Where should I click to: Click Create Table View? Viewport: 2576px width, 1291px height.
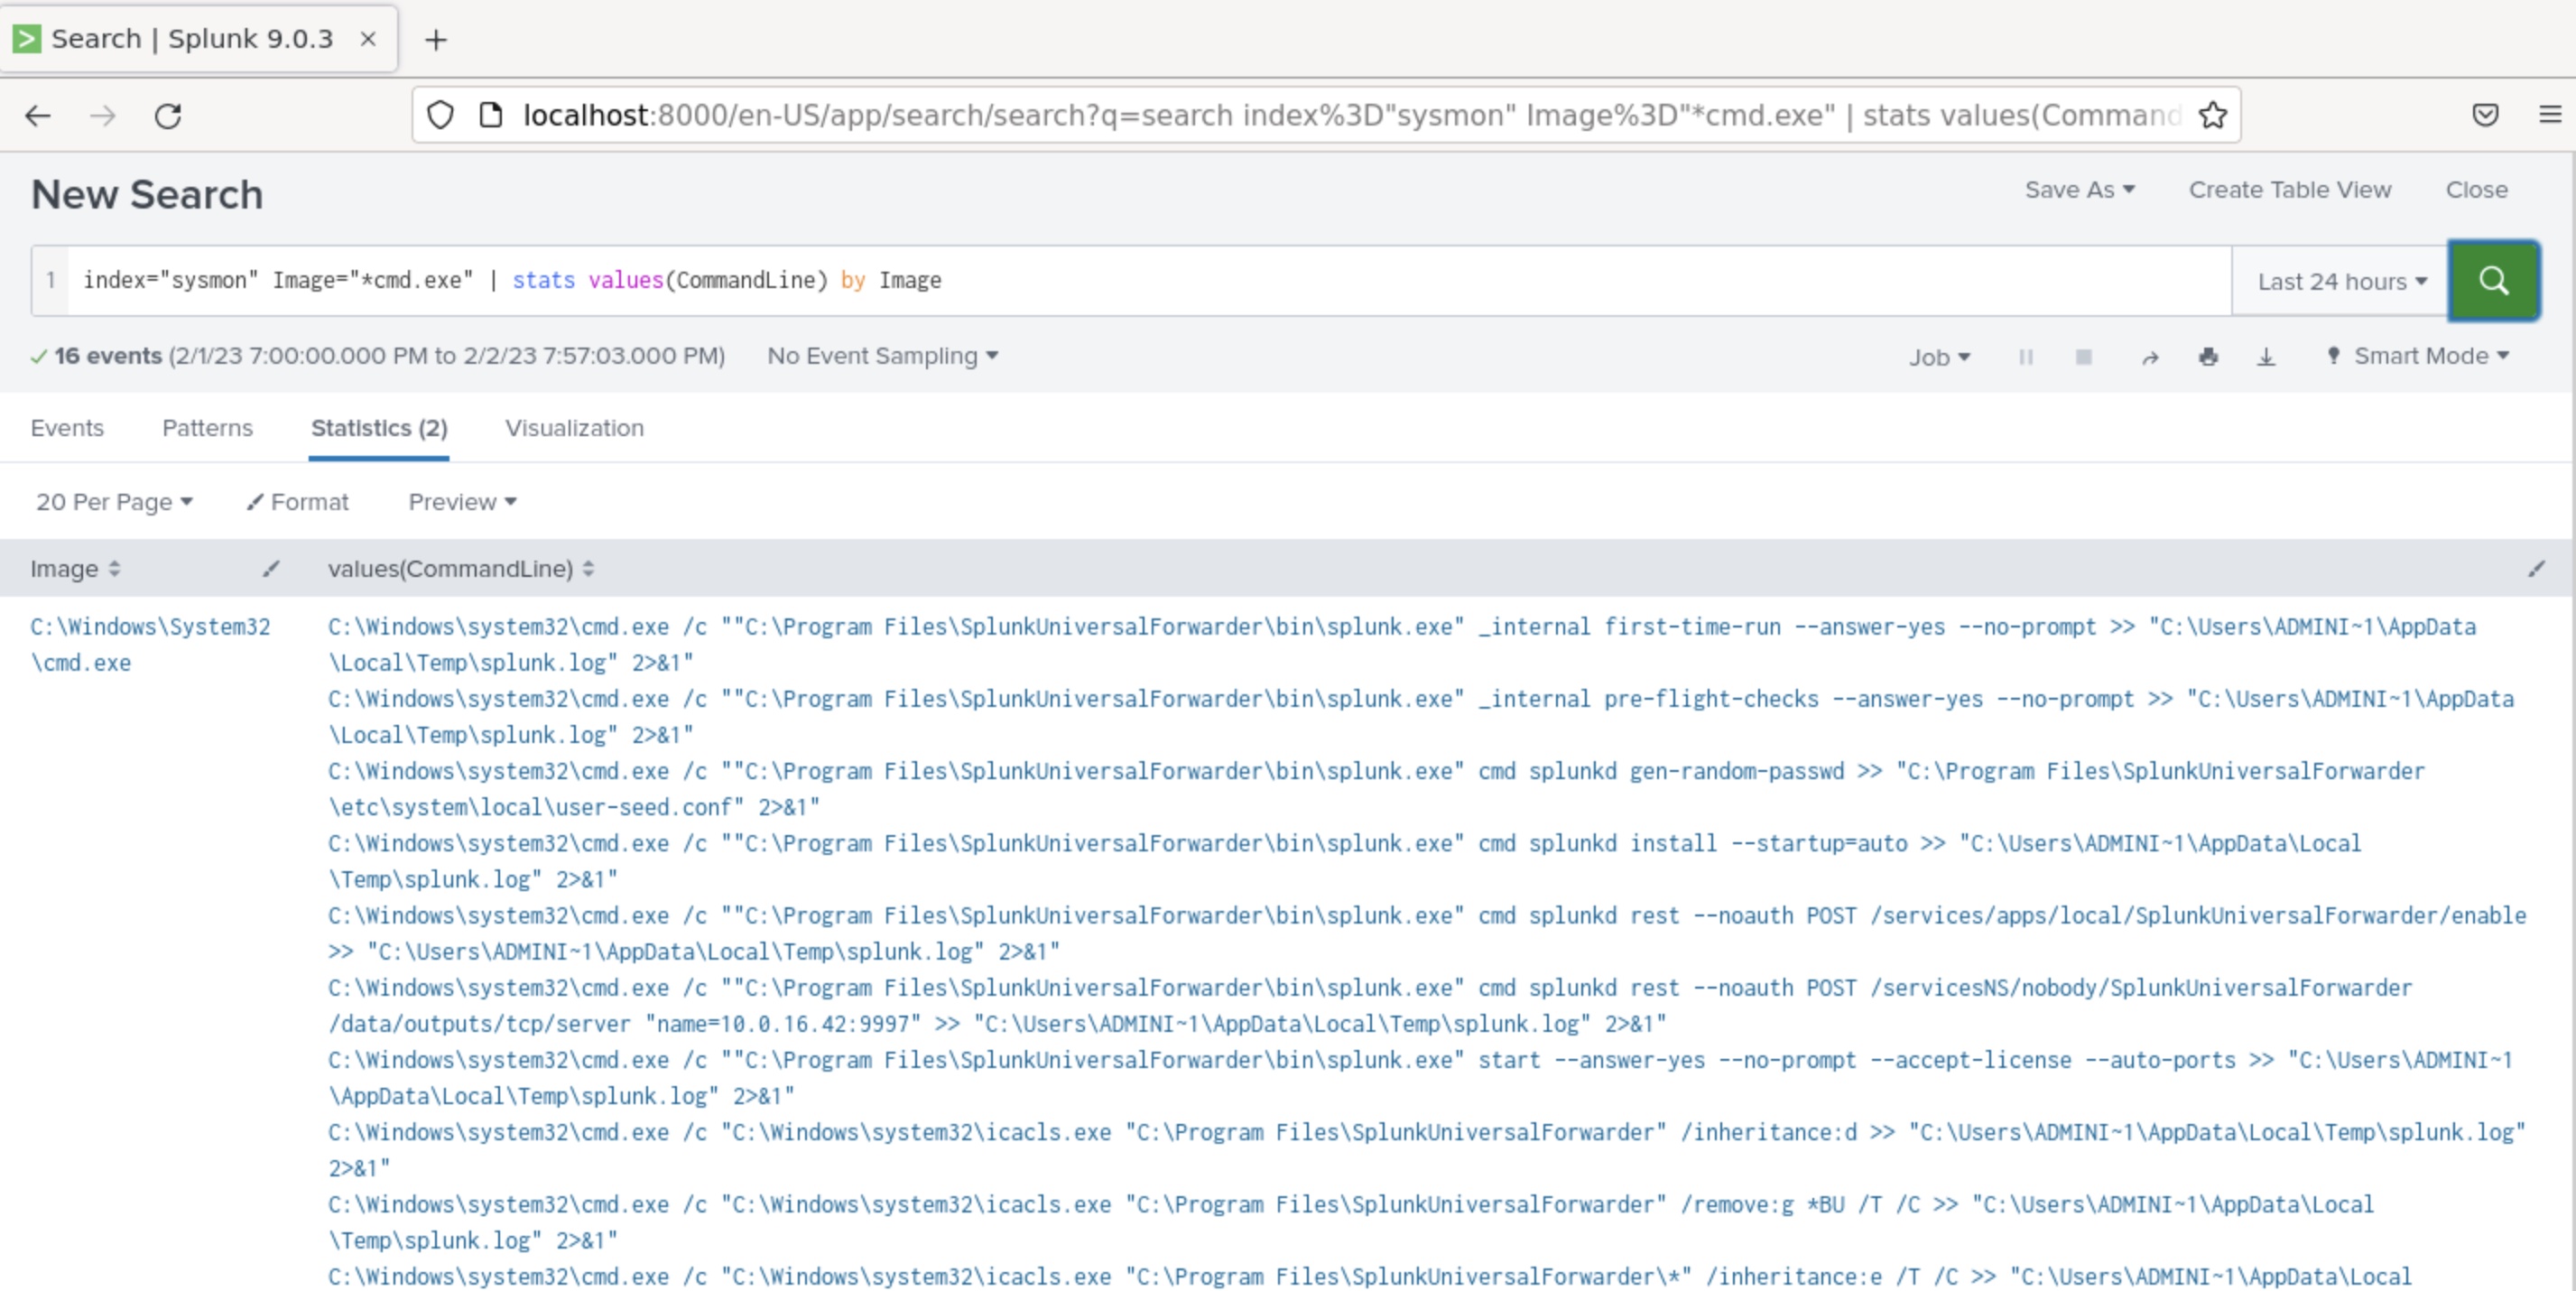(x=2290, y=190)
